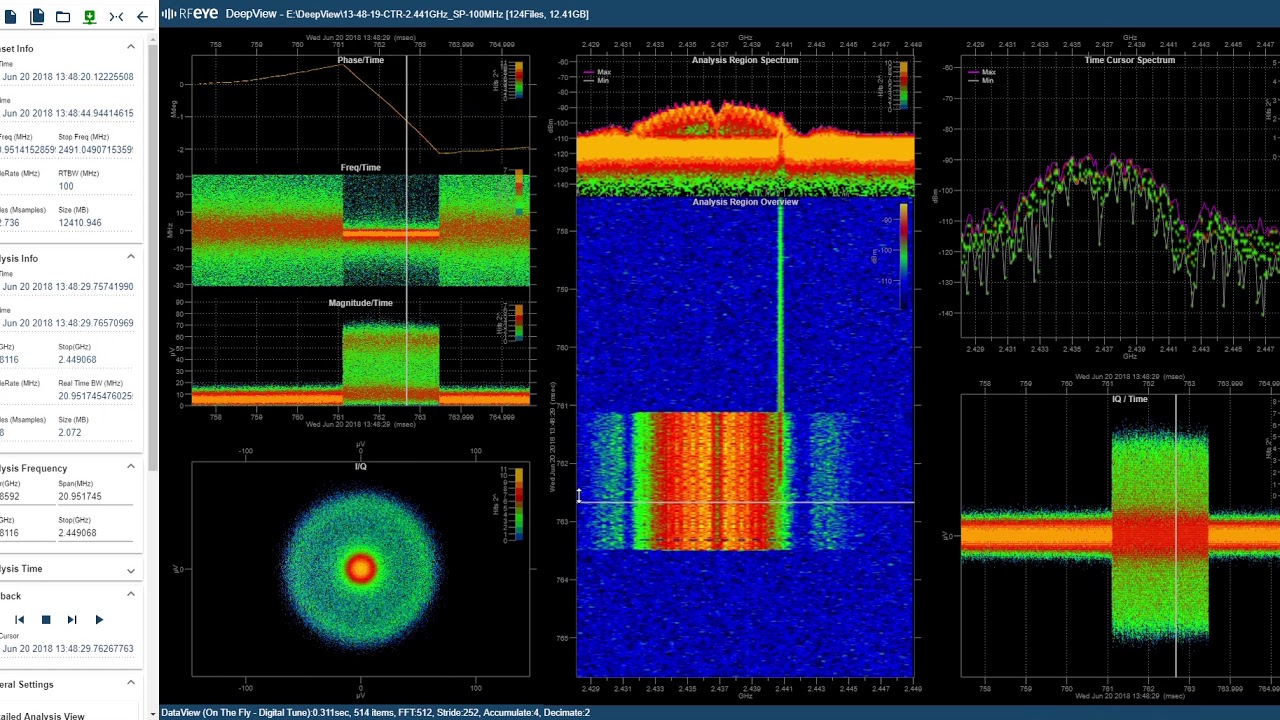Click the back arrow icon in the toolbar
The height and width of the screenshot is (720, 1280).
coord(142,16)
